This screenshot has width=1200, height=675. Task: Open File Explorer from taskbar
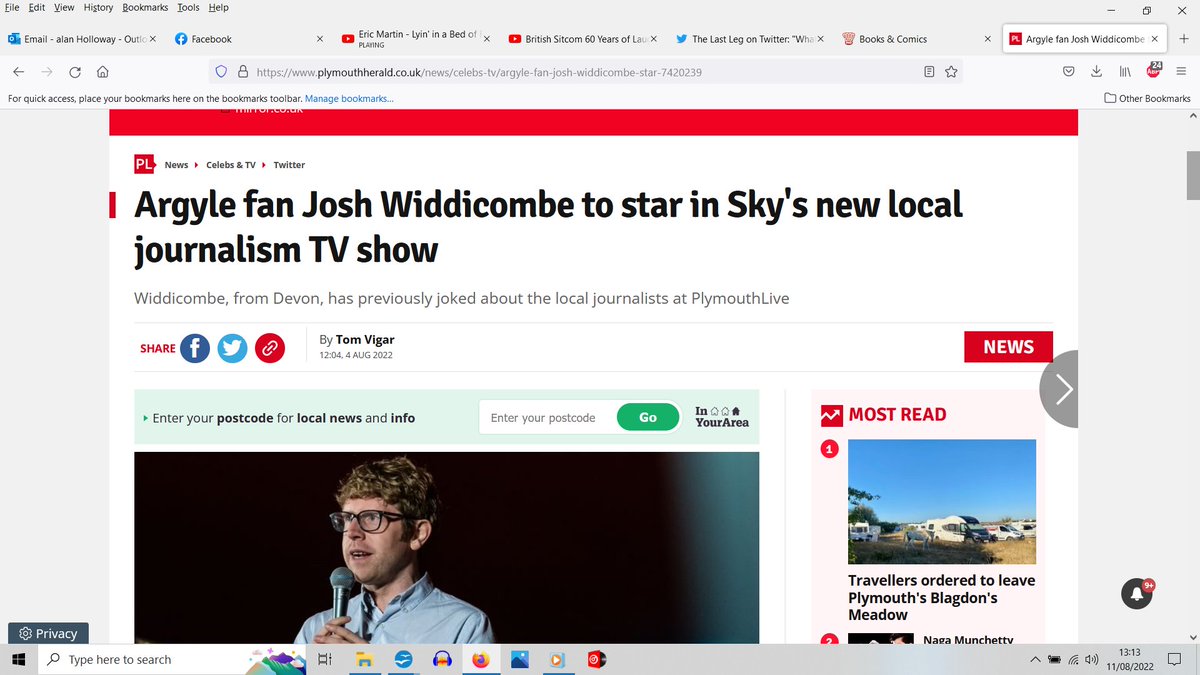point(365,659)
